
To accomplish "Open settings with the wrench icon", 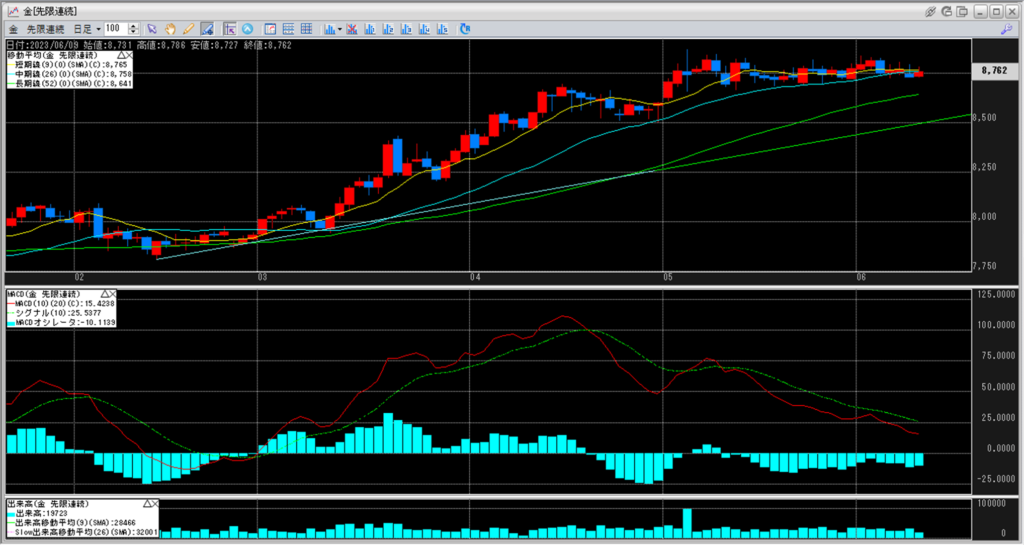I will click(x=1005, y=29).
